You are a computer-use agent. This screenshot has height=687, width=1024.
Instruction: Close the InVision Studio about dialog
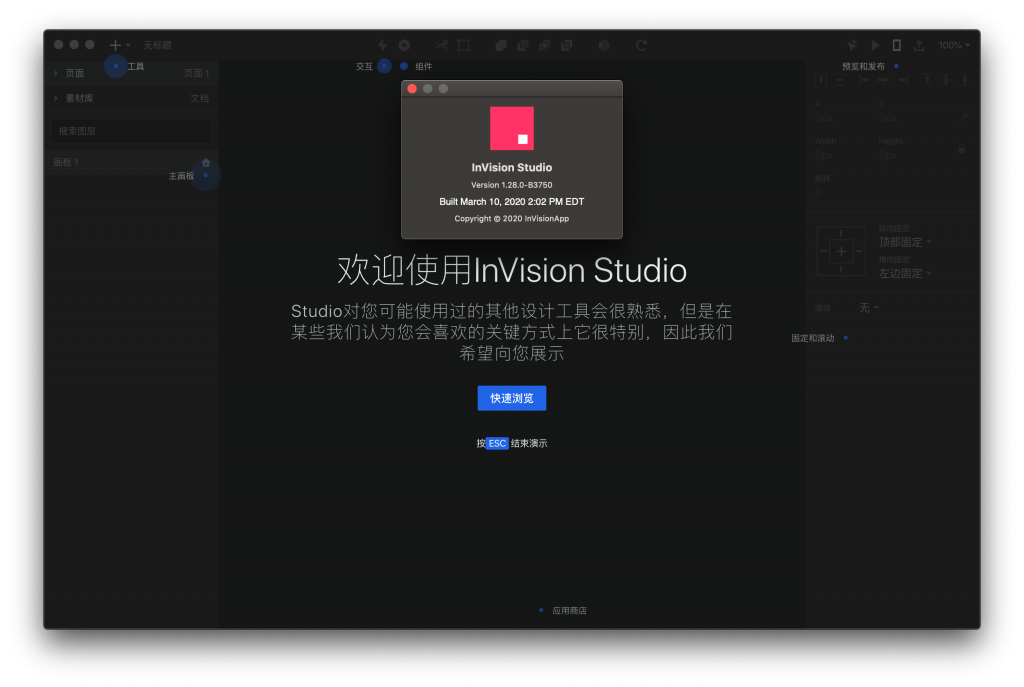(x=412, y=89)
